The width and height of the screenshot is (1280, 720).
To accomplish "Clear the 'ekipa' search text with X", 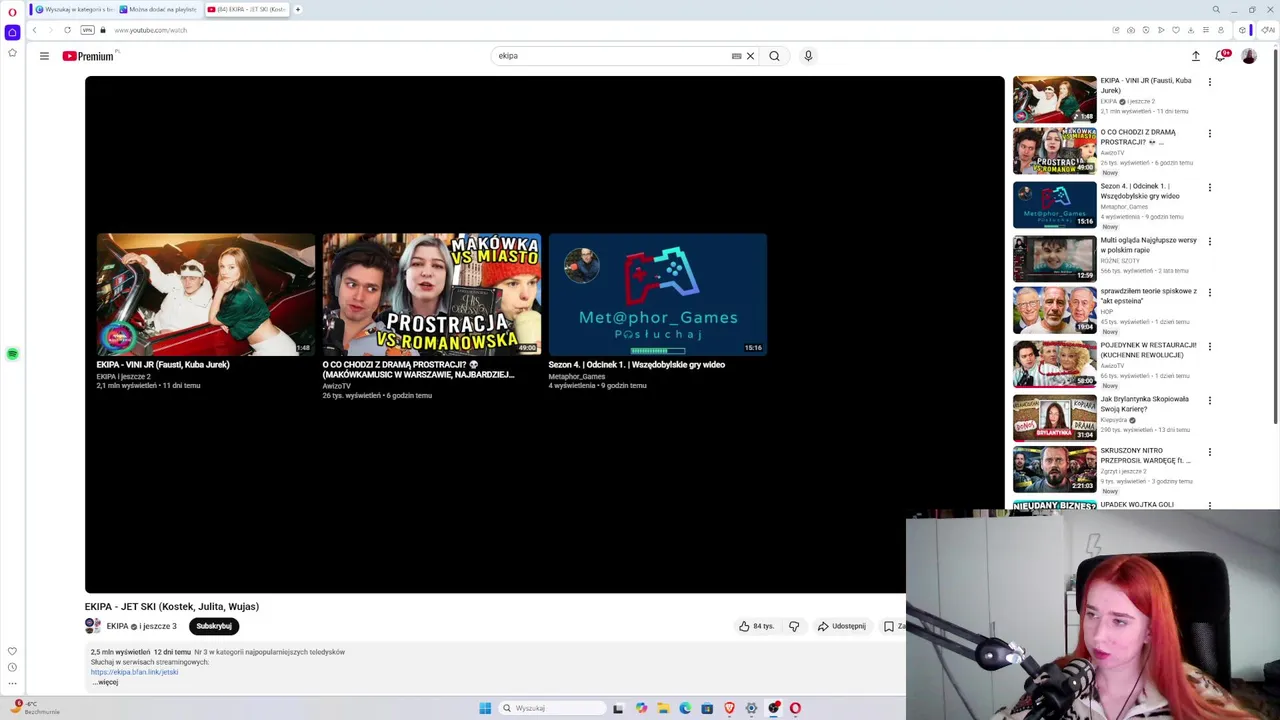I will tap(750, 56).
